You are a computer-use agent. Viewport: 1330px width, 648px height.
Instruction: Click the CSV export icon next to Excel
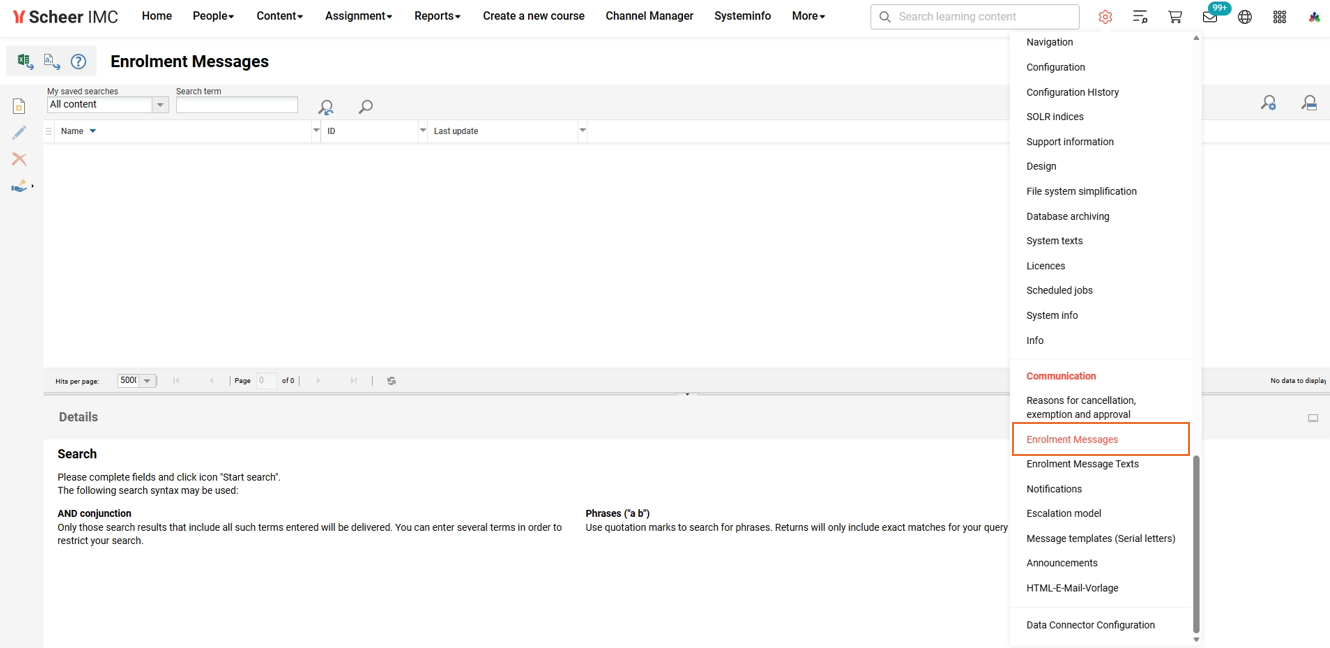click(52, 62)
